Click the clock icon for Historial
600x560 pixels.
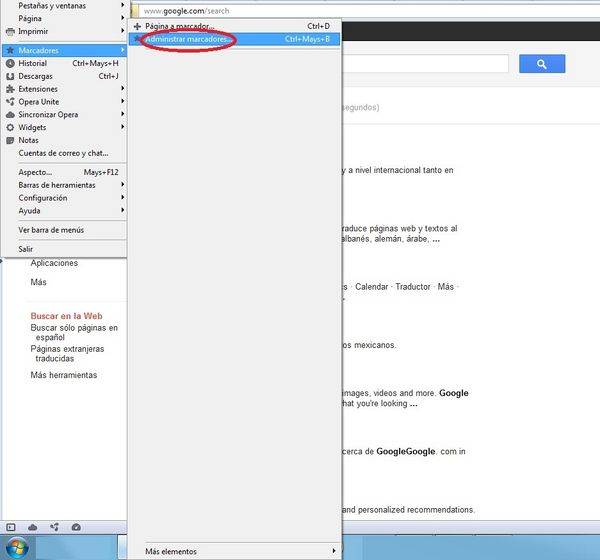9,63
